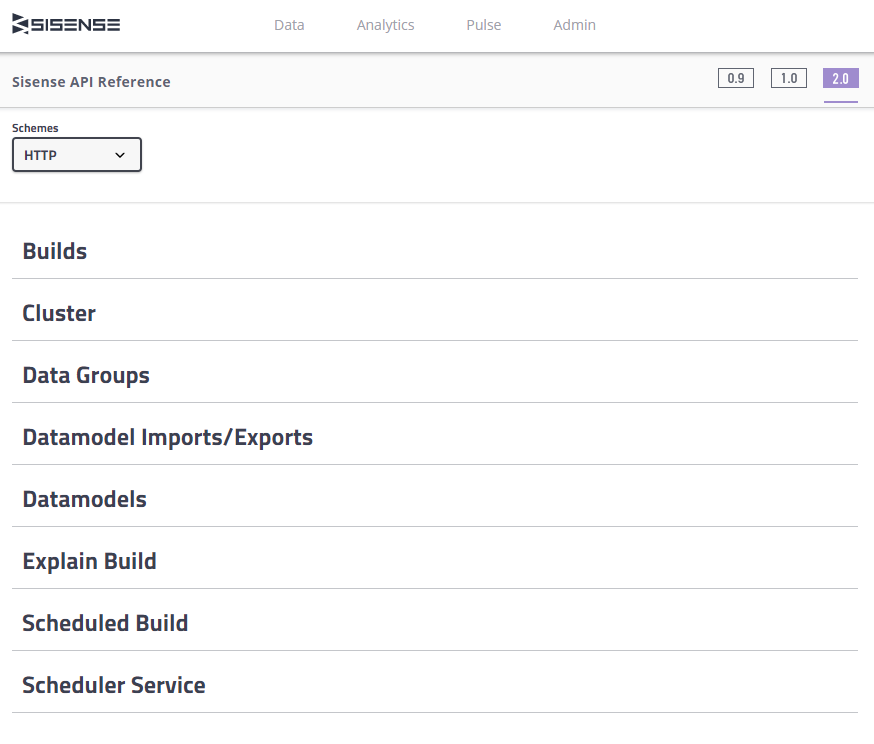This screenshot has width=874, height=744.
Task: Switch to API version 1.0
Action: 789,78
